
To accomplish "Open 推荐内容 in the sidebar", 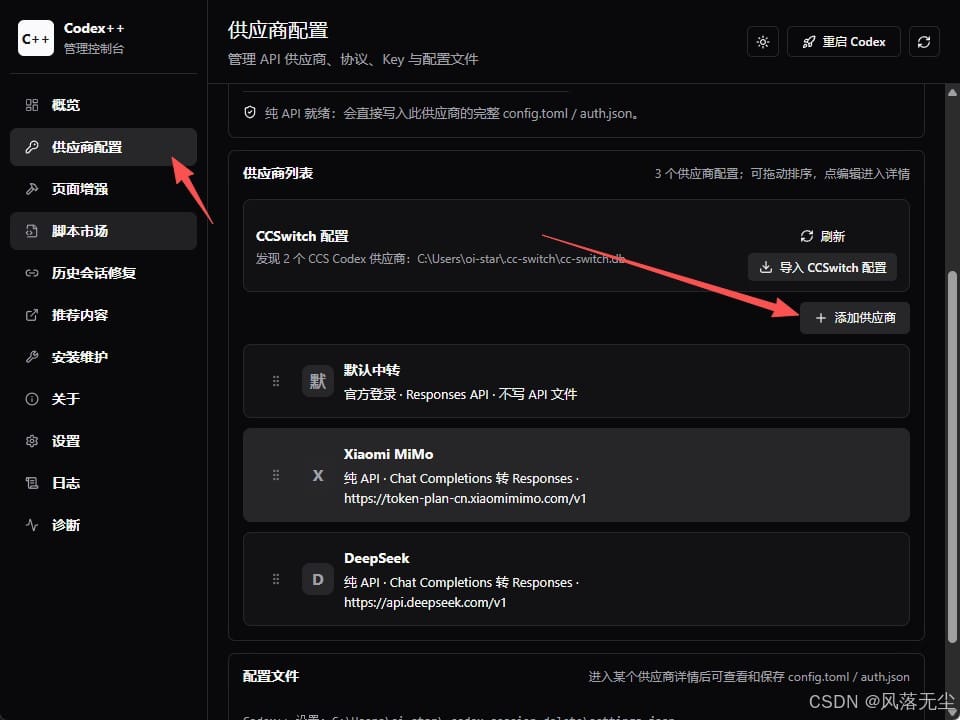I will (103, 315).
